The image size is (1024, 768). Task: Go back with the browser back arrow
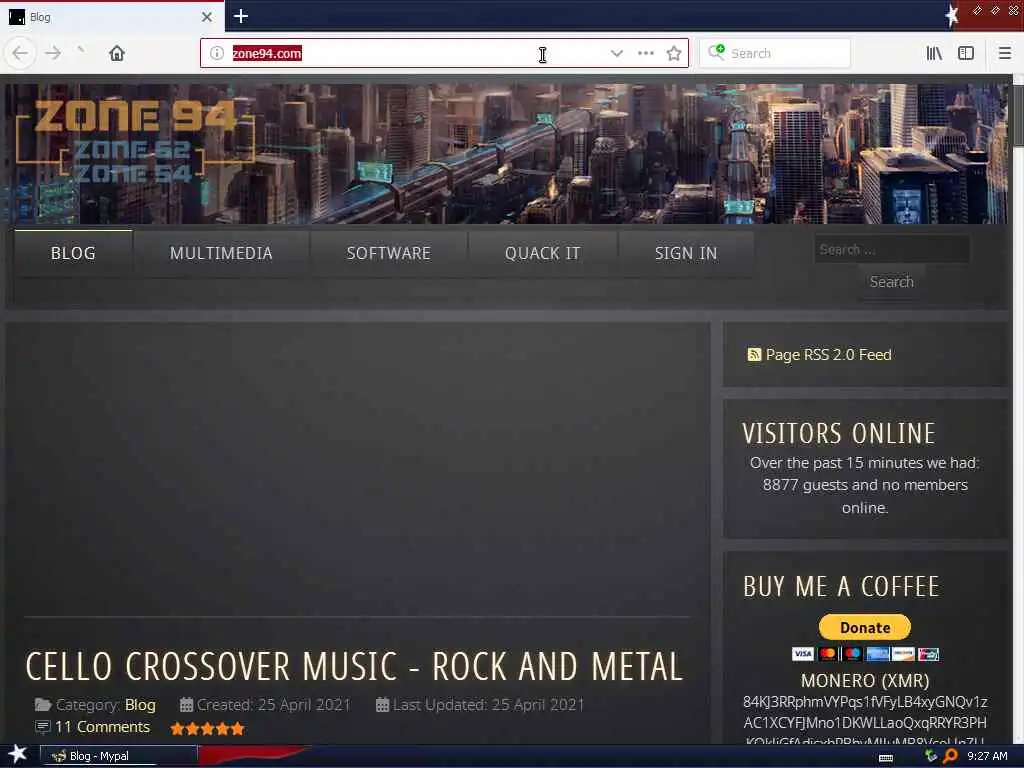point(20,53)
